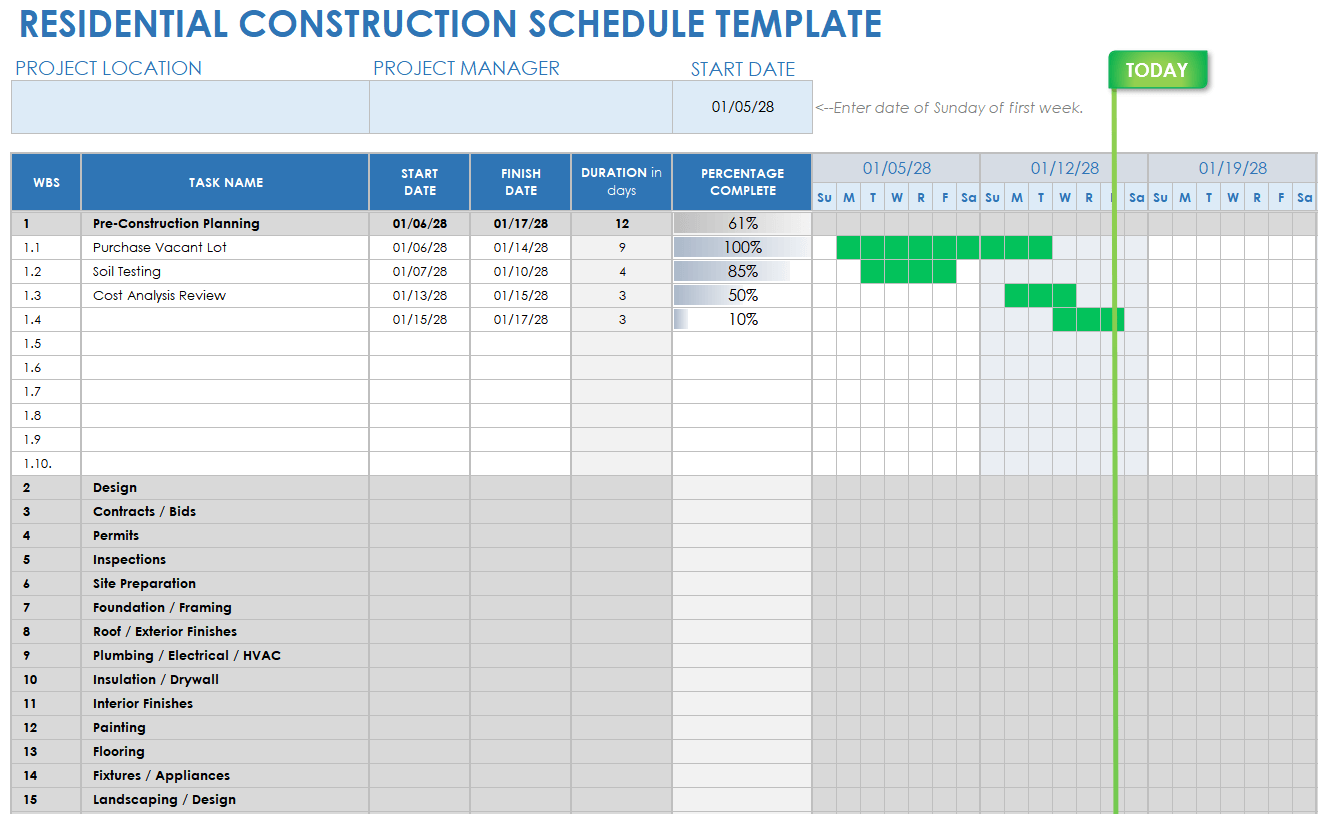This screenshot has width=1318, height=814.
Task: Click the Duration in days column header
Action: pos(621,182)
